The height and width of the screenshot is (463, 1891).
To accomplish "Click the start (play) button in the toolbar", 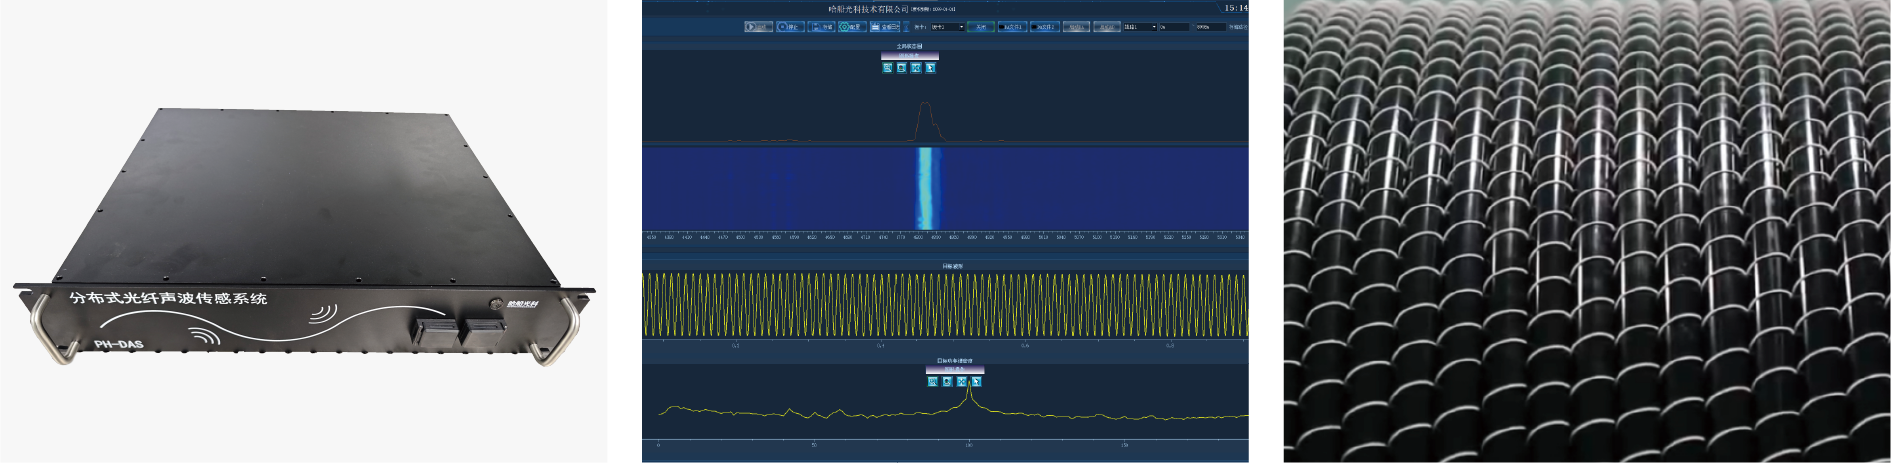I will 759,27.
